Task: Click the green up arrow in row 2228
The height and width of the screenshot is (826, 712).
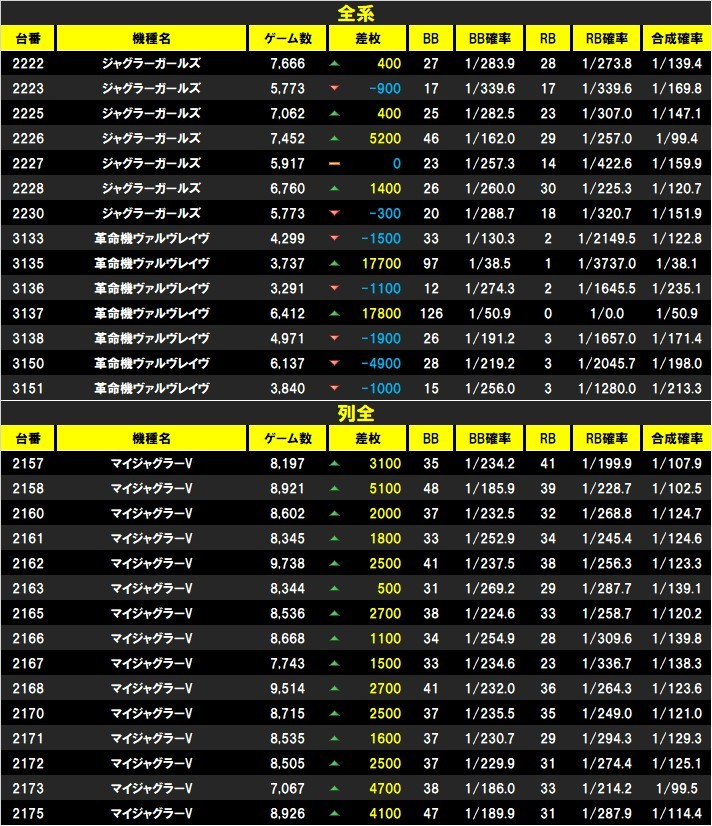Action: [x=334, y=189]
